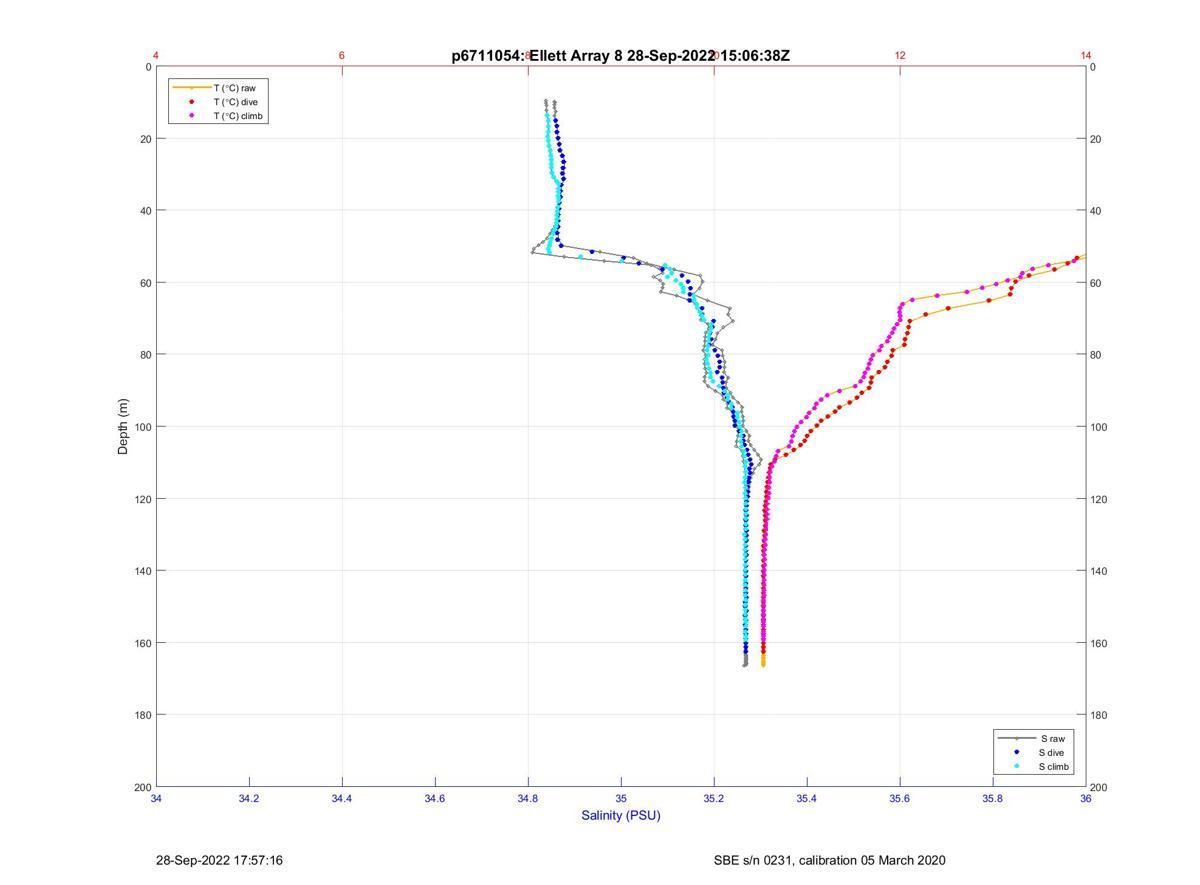Click the magenta dot marker in temperature legend
This screenshot has height=885, width=1200.
click(191, 116)
